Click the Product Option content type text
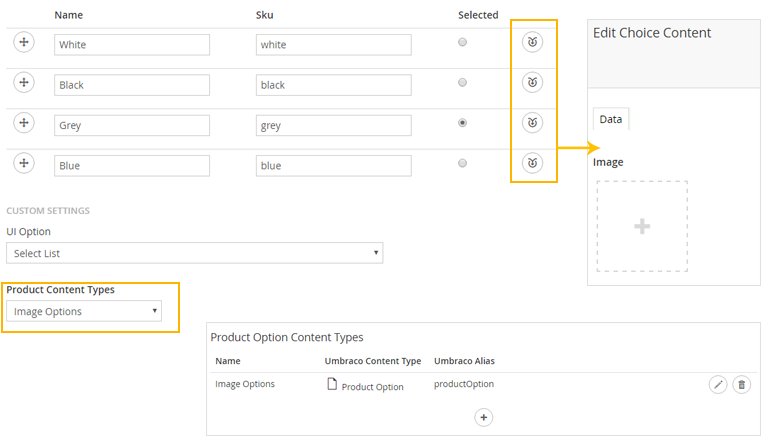Viewport: 770px width, 440px height. tap(372, 387)
